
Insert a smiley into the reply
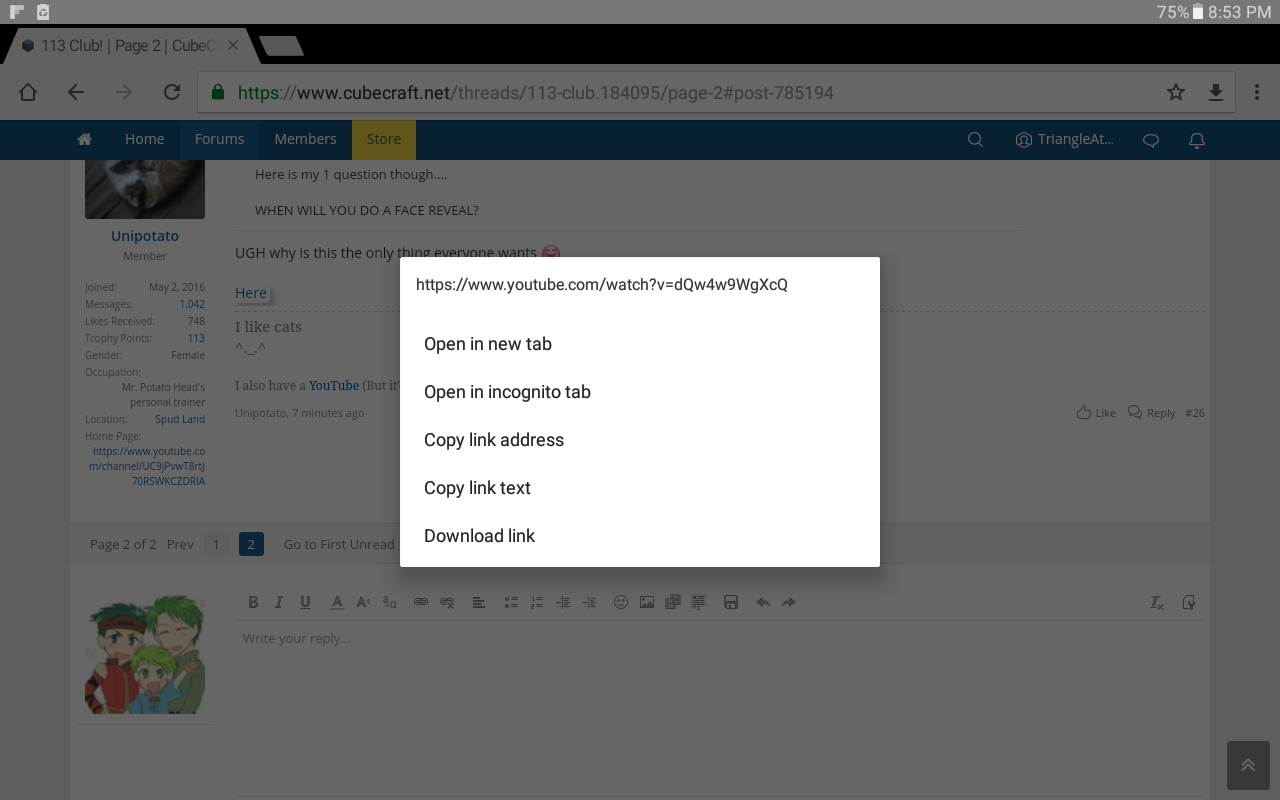621,602
